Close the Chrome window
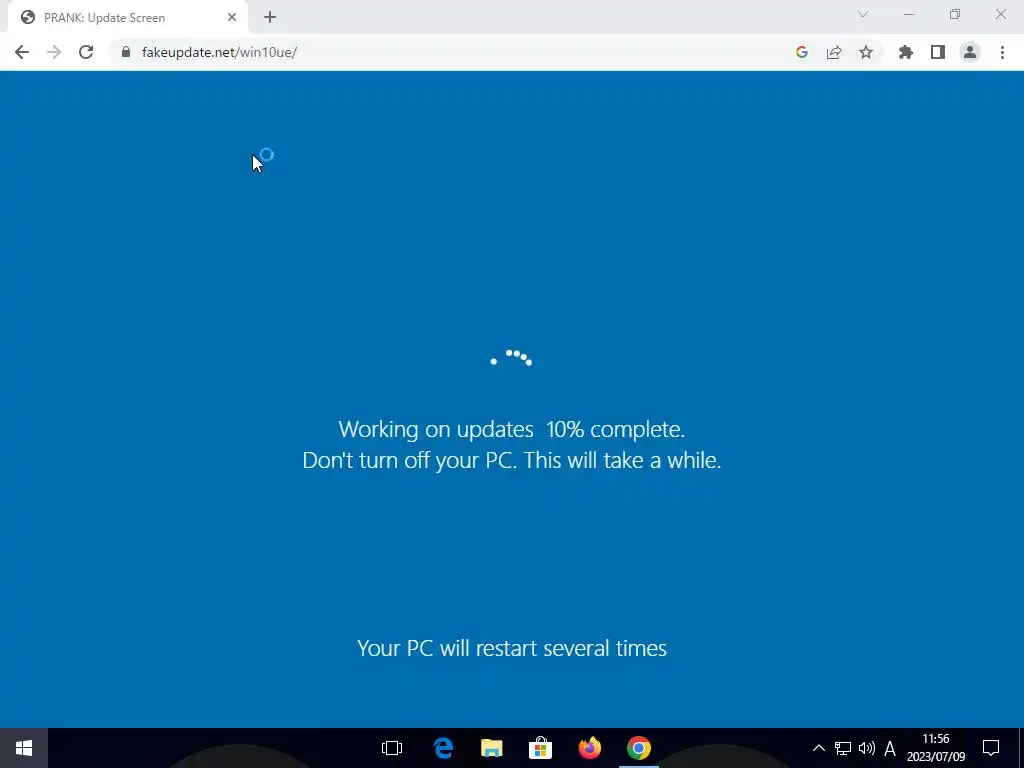 pyautogui.click(x=1000, y=14)
